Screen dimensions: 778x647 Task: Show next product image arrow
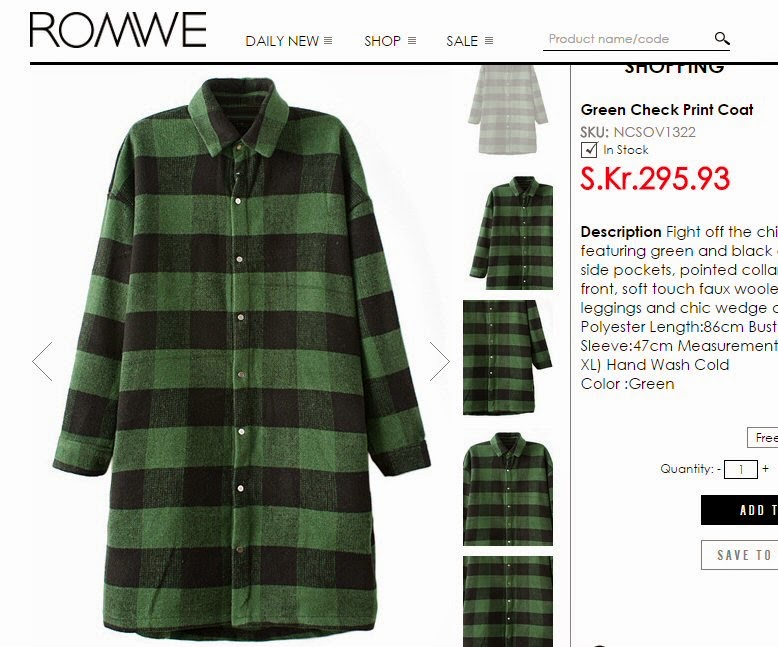pos(439,361)
